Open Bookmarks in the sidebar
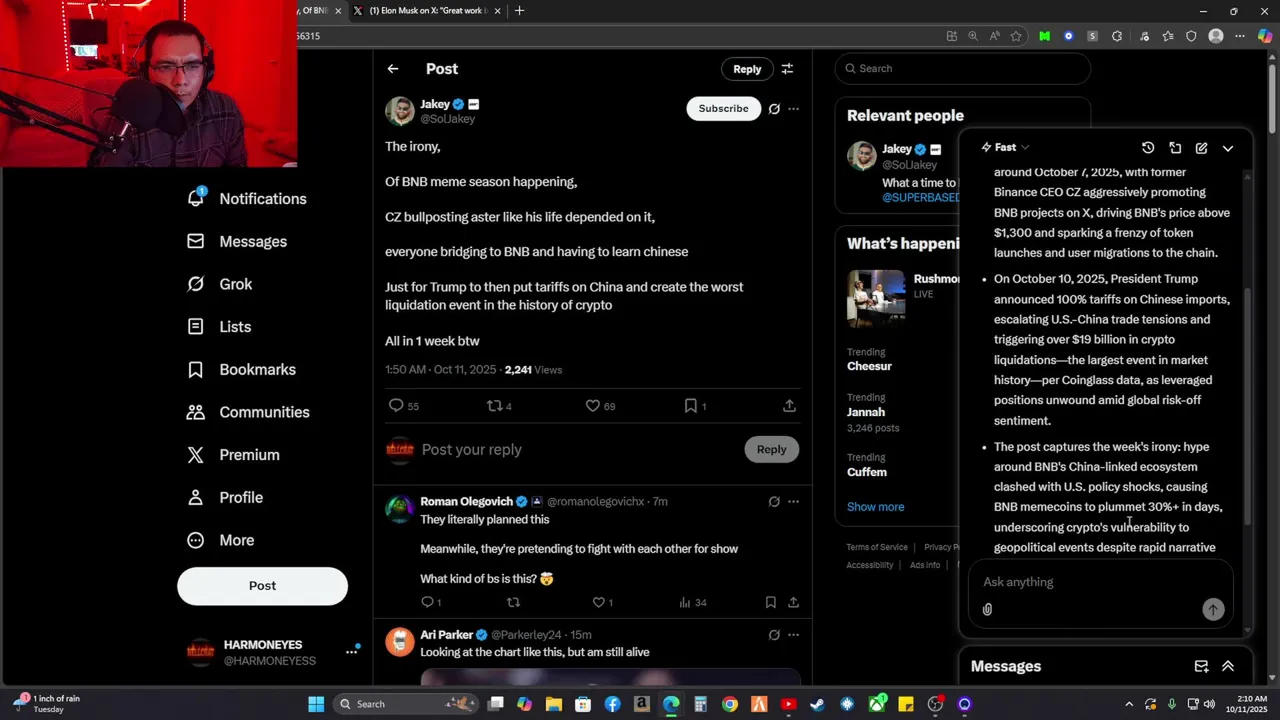 241,369
